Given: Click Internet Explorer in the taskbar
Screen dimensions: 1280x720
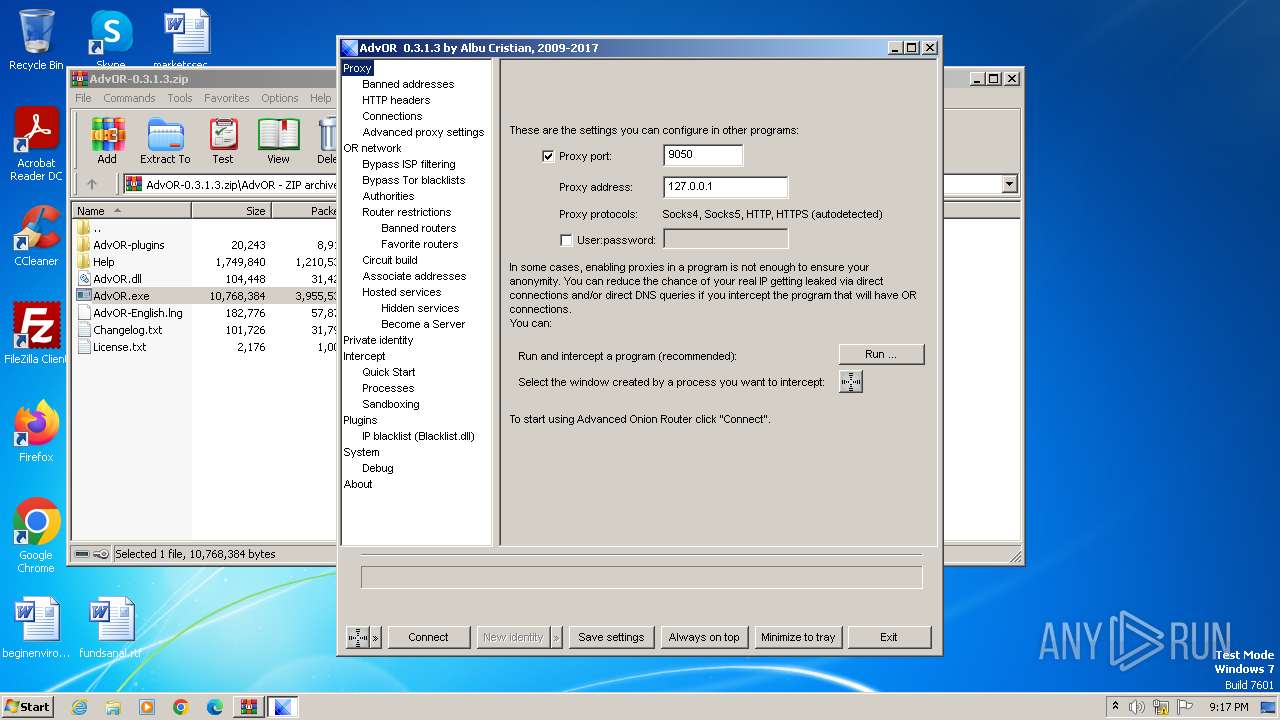Looking at the screenshot, I should pos(79,707).
